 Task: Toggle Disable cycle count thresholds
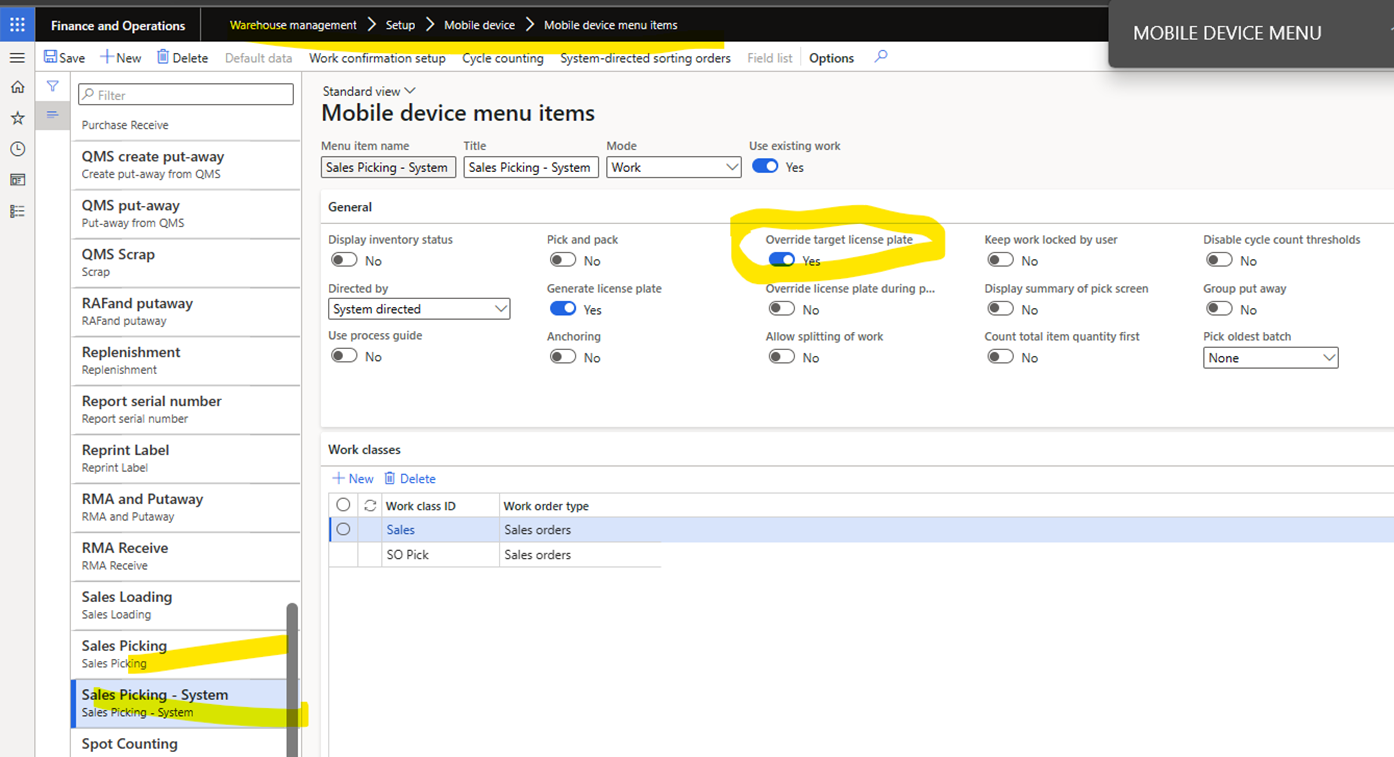point(1219,260)
